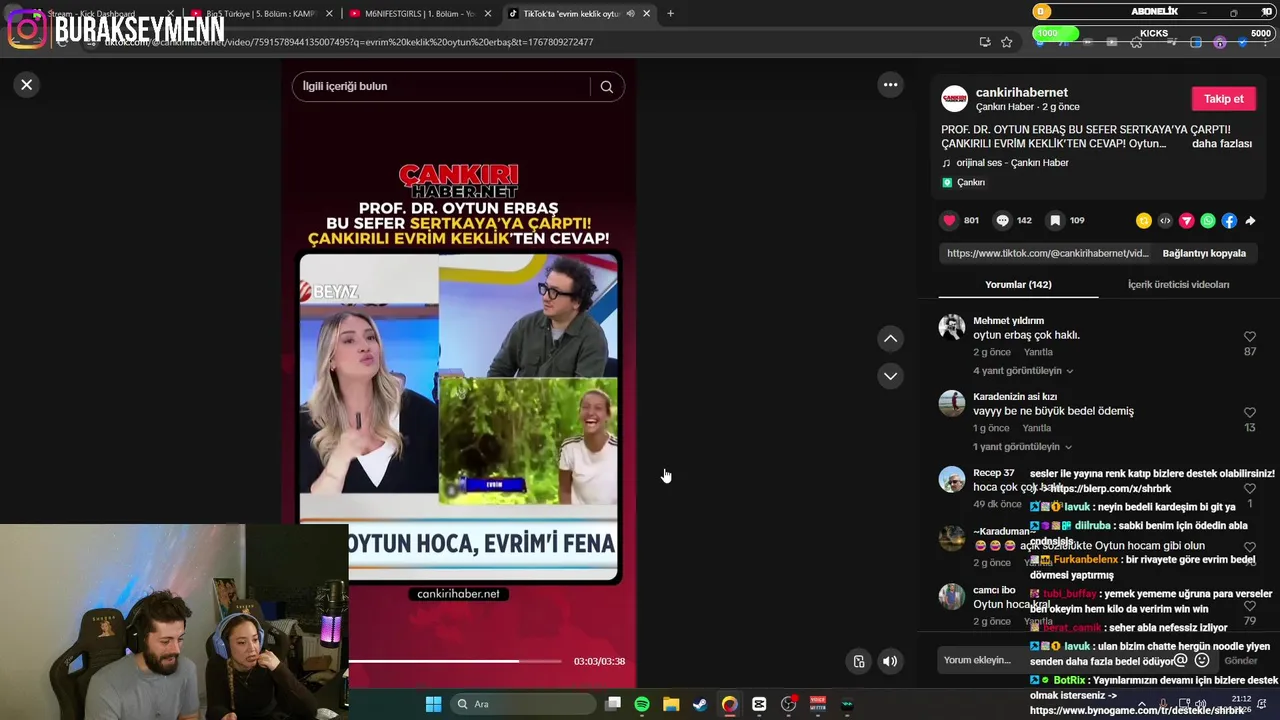This screenshot has height=720, width=1280.
Task: Open Spotify from taskbar
Action: [642, 704]
